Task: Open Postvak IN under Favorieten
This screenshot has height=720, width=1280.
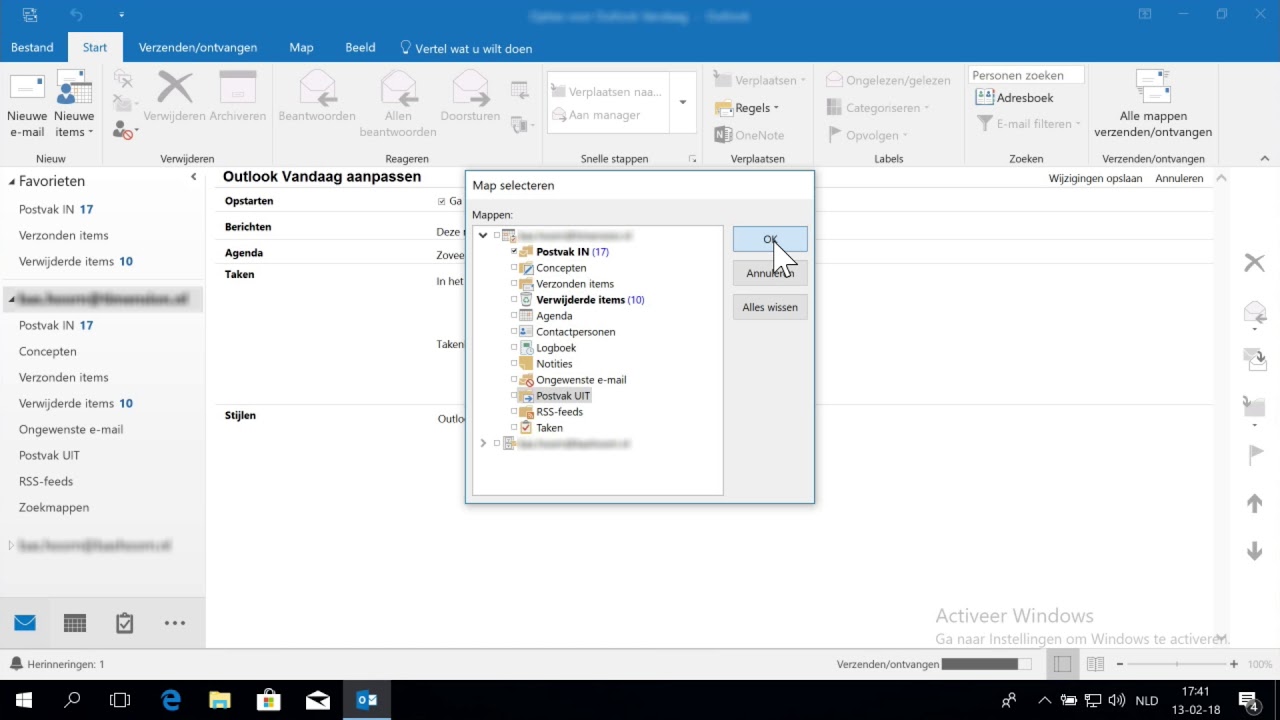Action: [x=56, y=210]
